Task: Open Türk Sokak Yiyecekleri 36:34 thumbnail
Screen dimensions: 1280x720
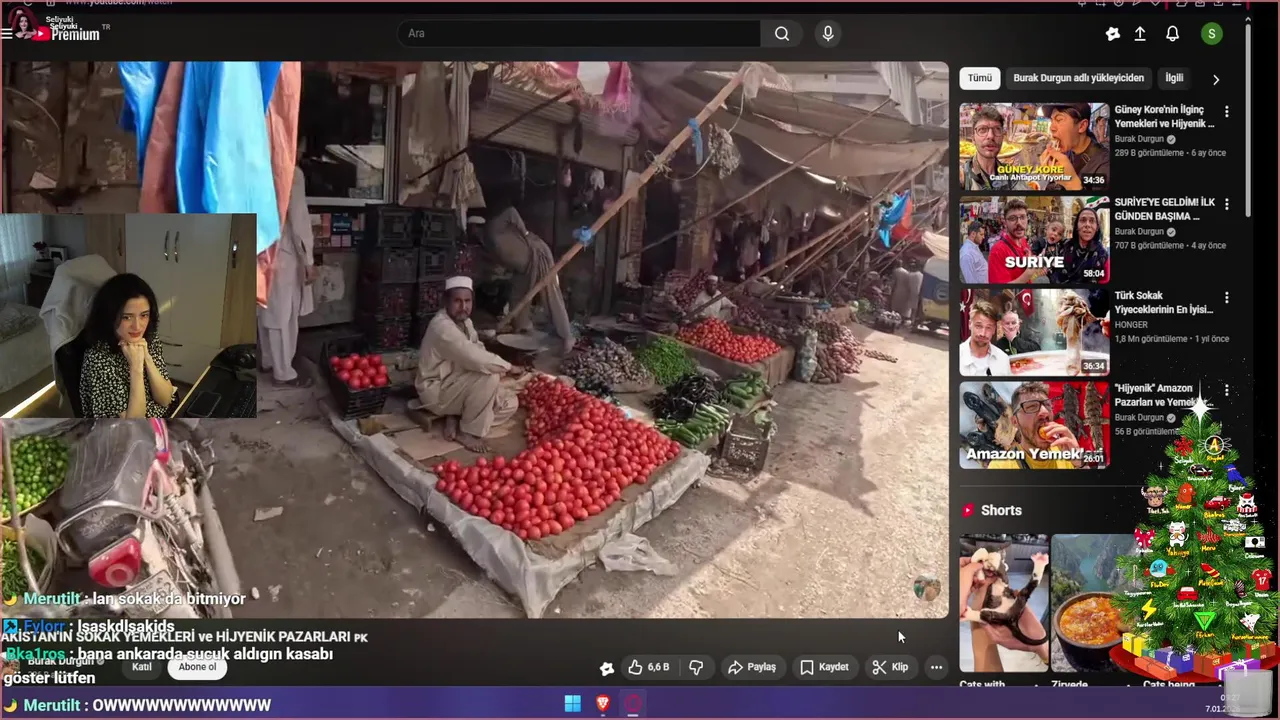Action: coord(1034,333)
